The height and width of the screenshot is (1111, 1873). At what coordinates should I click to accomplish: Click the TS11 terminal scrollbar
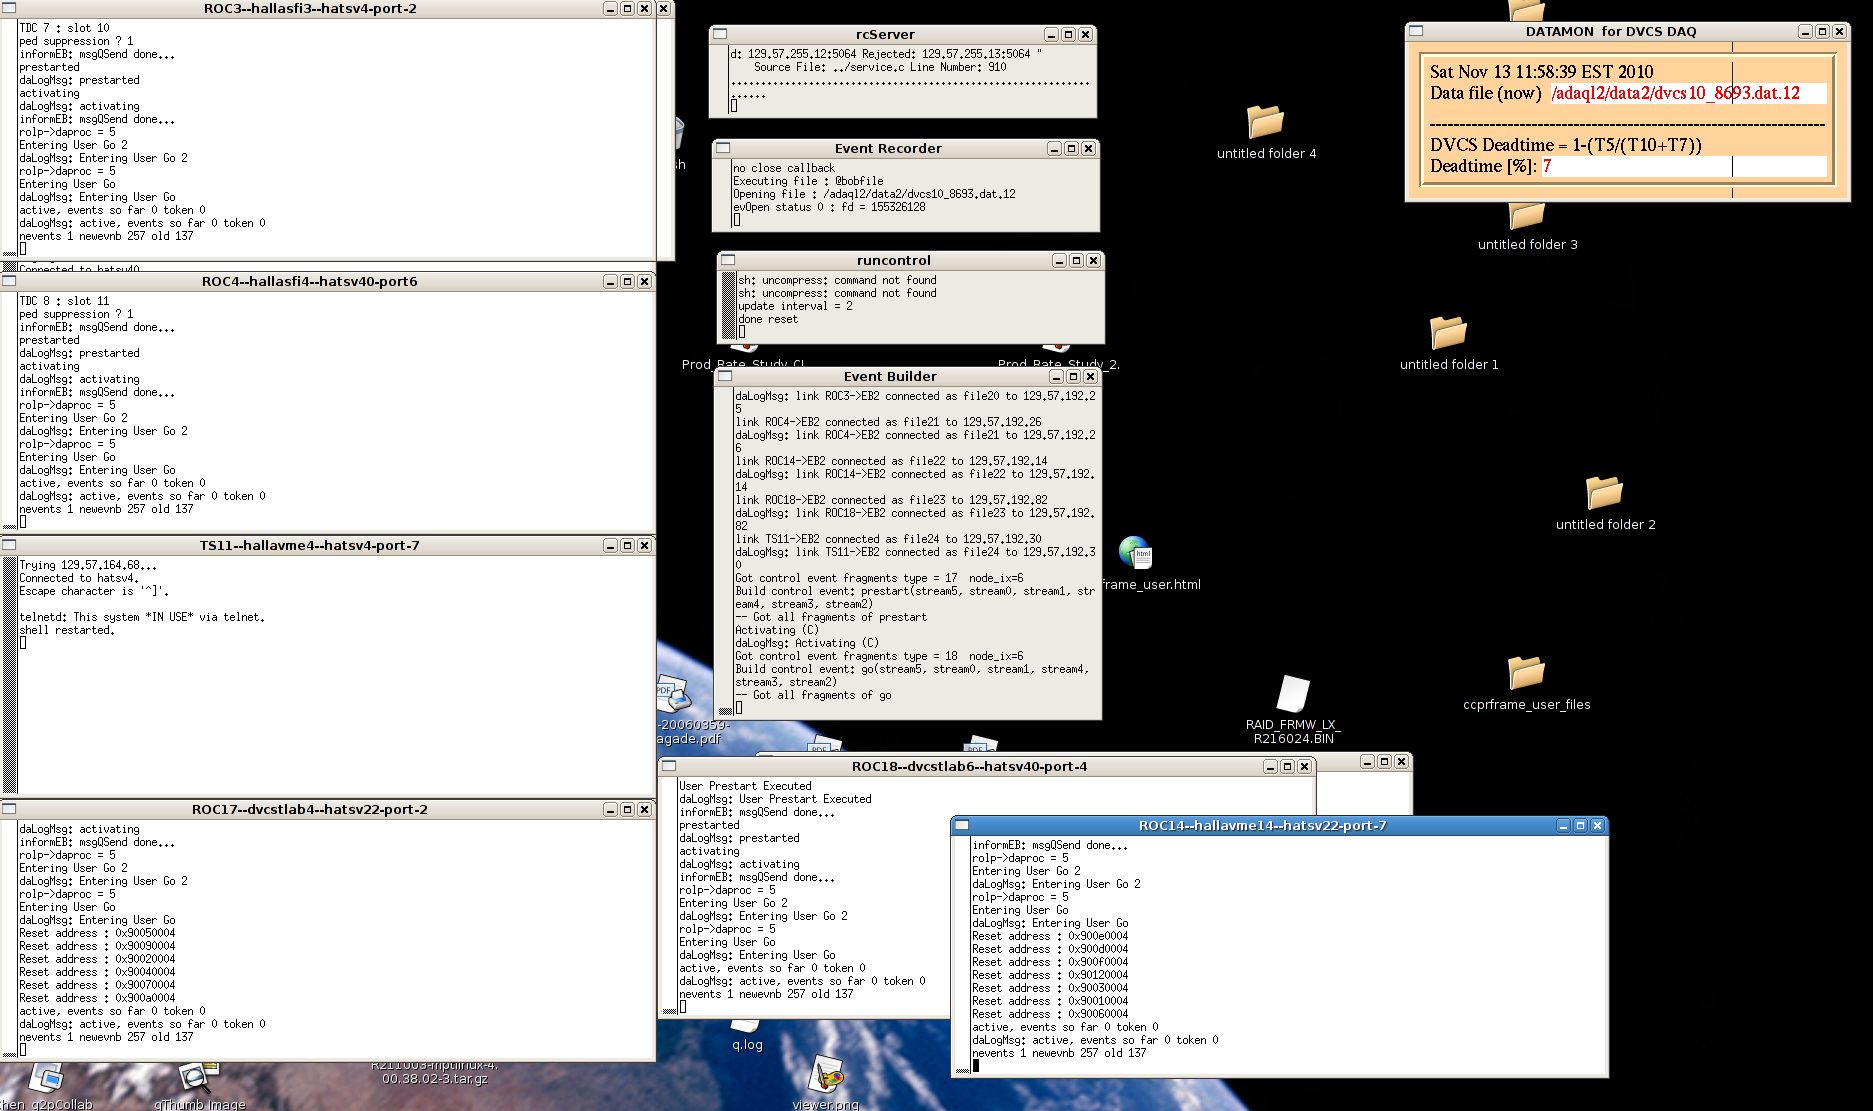coord(10,676)
